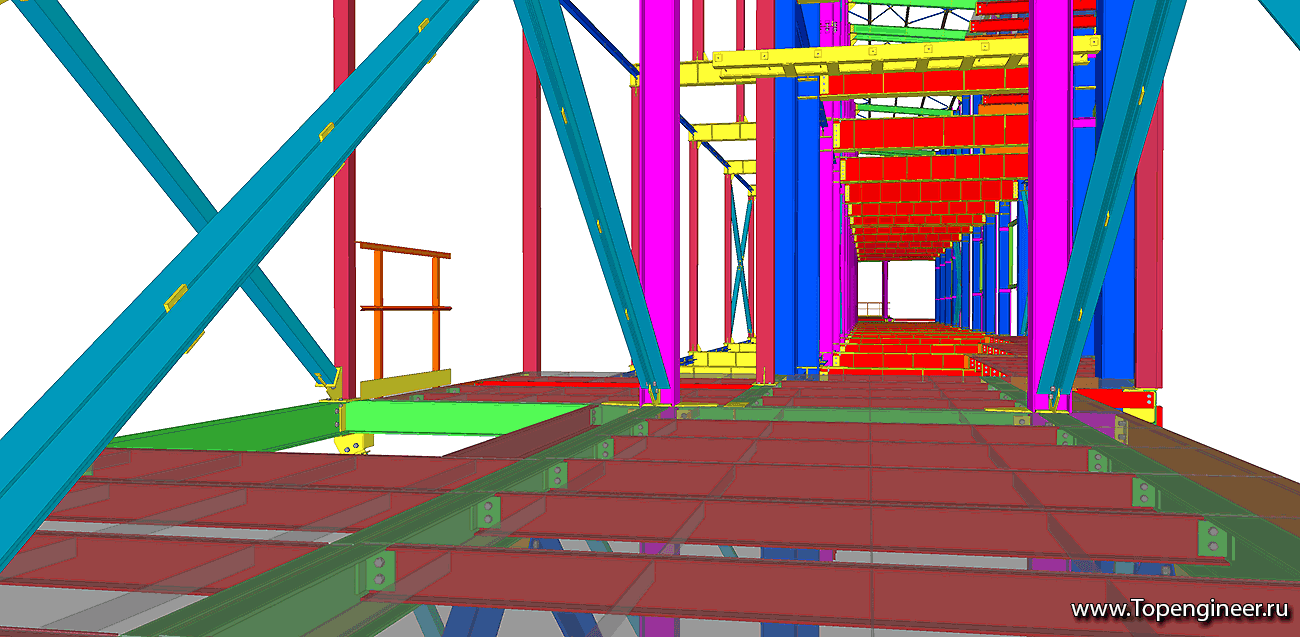This screenshot has width=1300, height=637.
Task: Select the orange handrail in the model
Action: pyautogui.click(x=404, y=307)
